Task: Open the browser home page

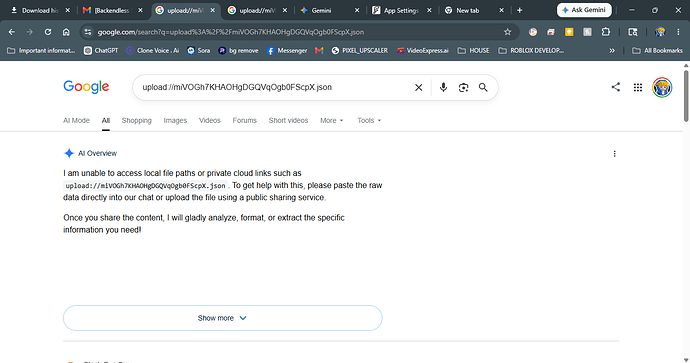Action: (66, 32)
